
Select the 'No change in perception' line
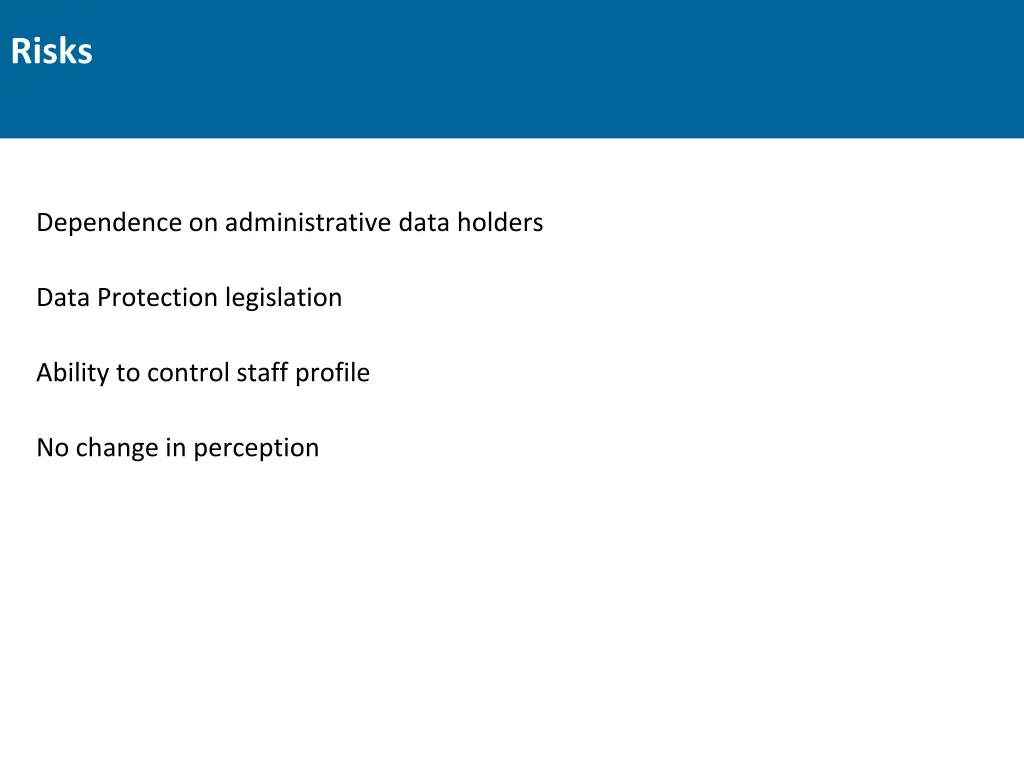[178, 448]
